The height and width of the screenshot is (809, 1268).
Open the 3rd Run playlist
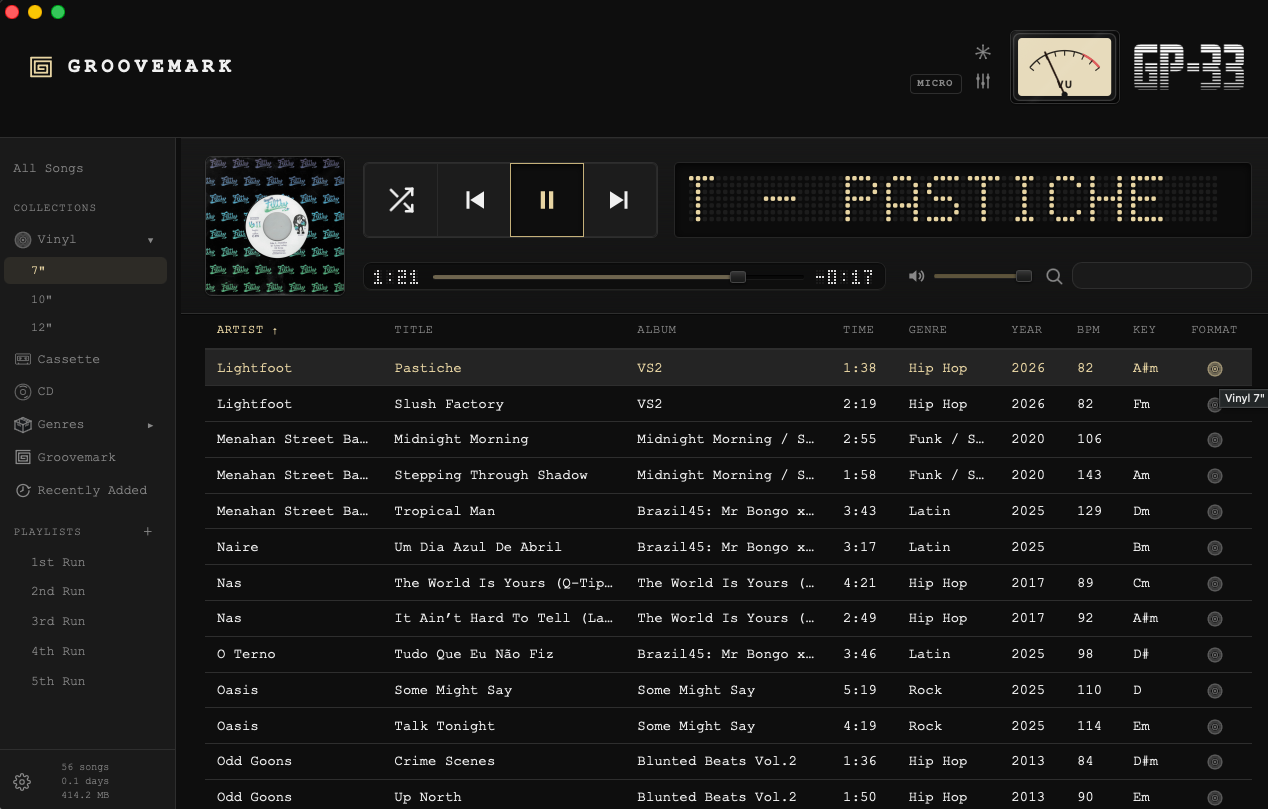click(x=58, y=621)
